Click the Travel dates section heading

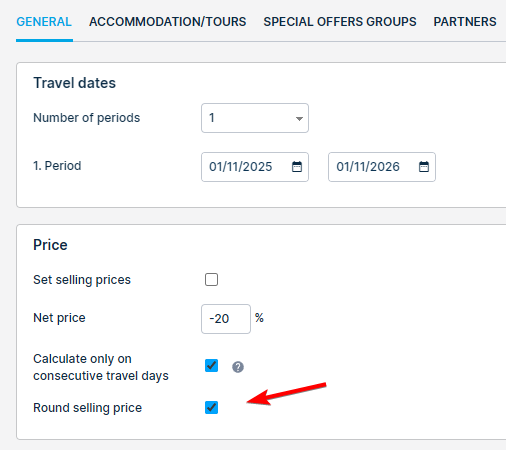tap(75, 83)
